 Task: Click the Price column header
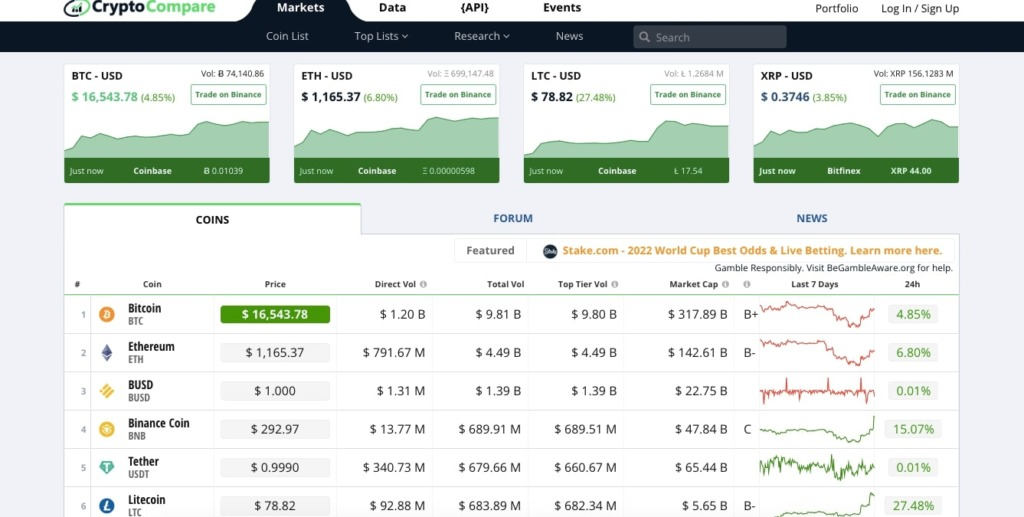(275, 285)
